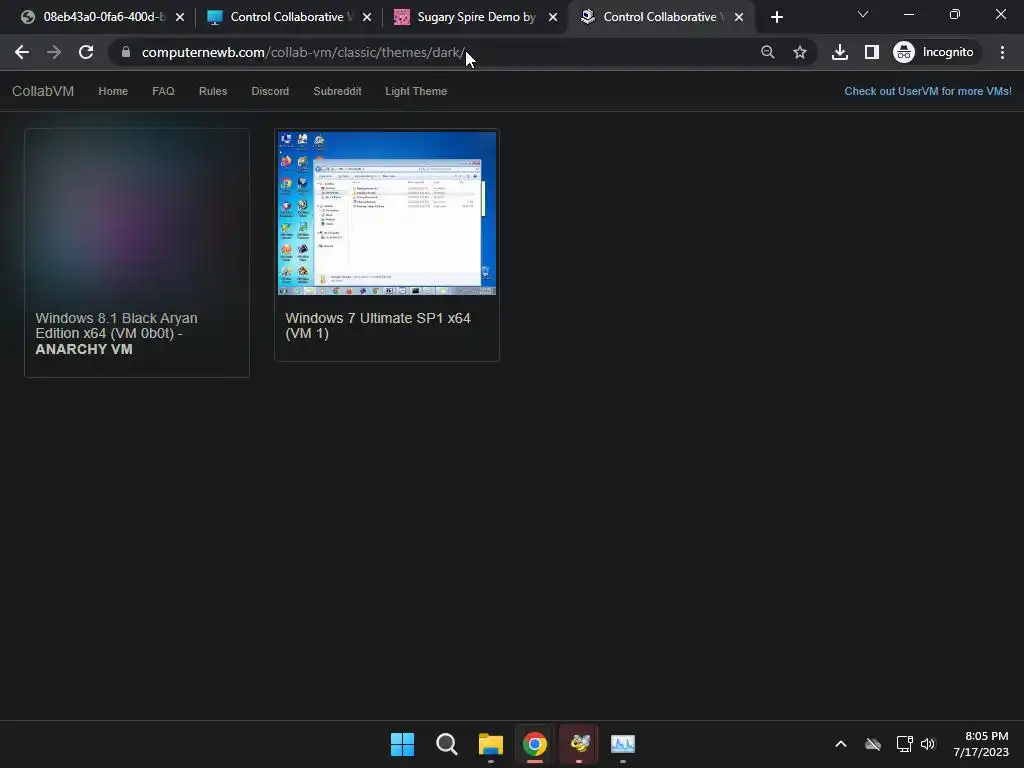The image size is (1024, 768).
Task: Switch to the 08eb43a0-0fa6-400d tab
Action: pos(102,17)
